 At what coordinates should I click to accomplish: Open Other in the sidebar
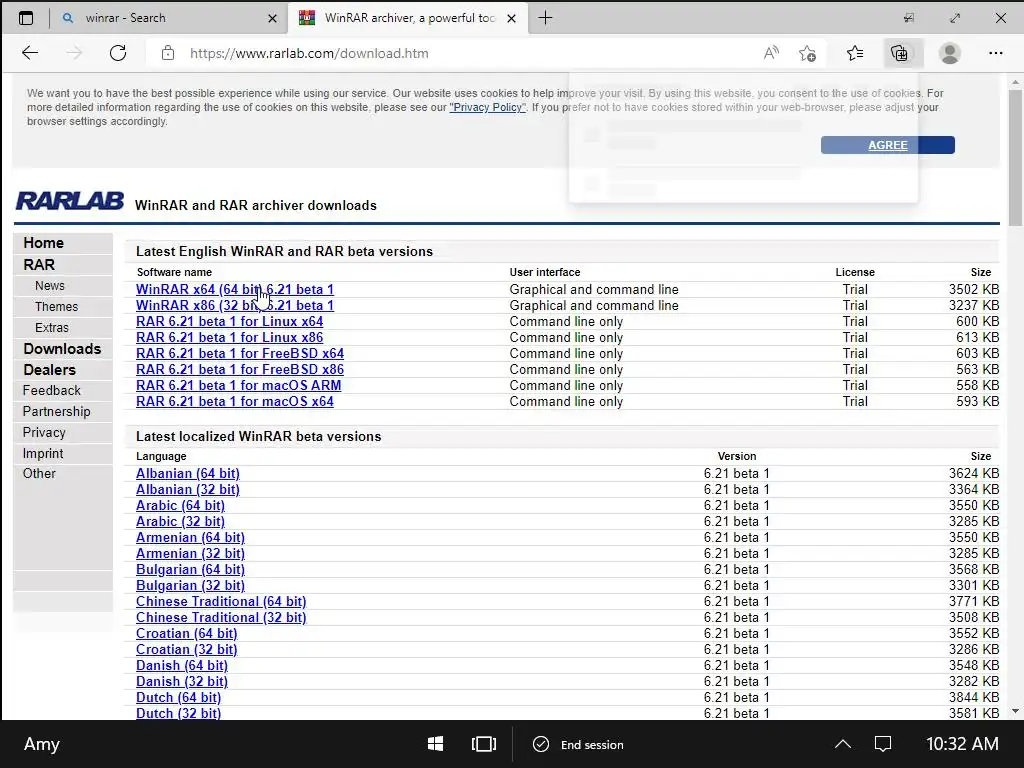click(39, 473)
